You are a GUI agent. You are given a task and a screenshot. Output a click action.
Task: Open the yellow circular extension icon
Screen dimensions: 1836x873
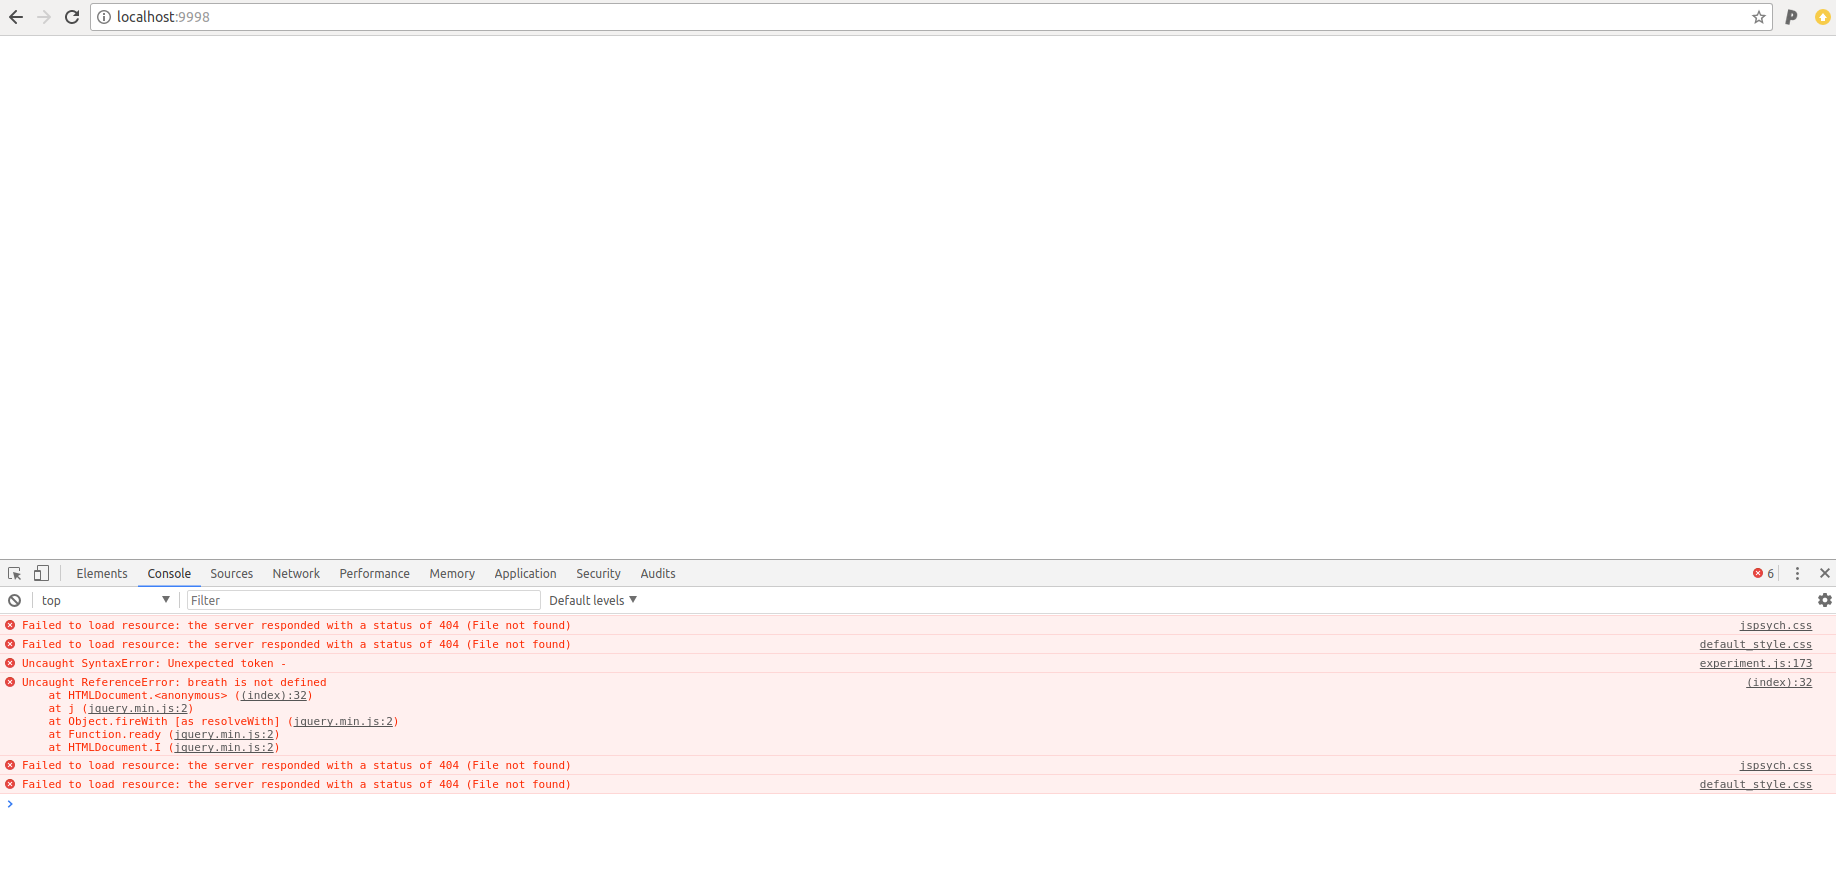click(x=1823, y=17)
